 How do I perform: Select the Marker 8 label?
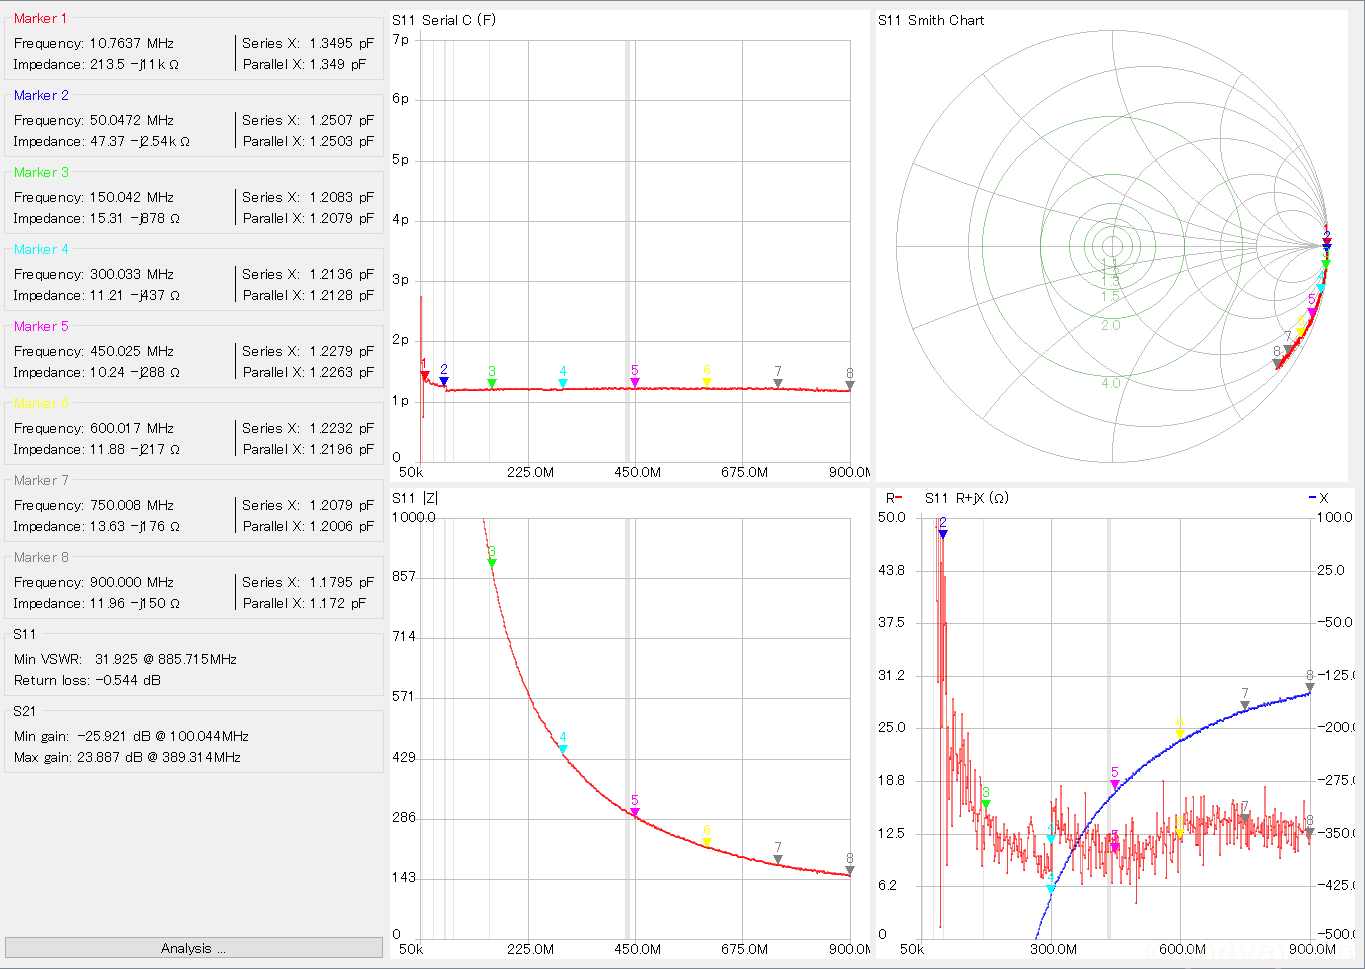tap(41, 557)
